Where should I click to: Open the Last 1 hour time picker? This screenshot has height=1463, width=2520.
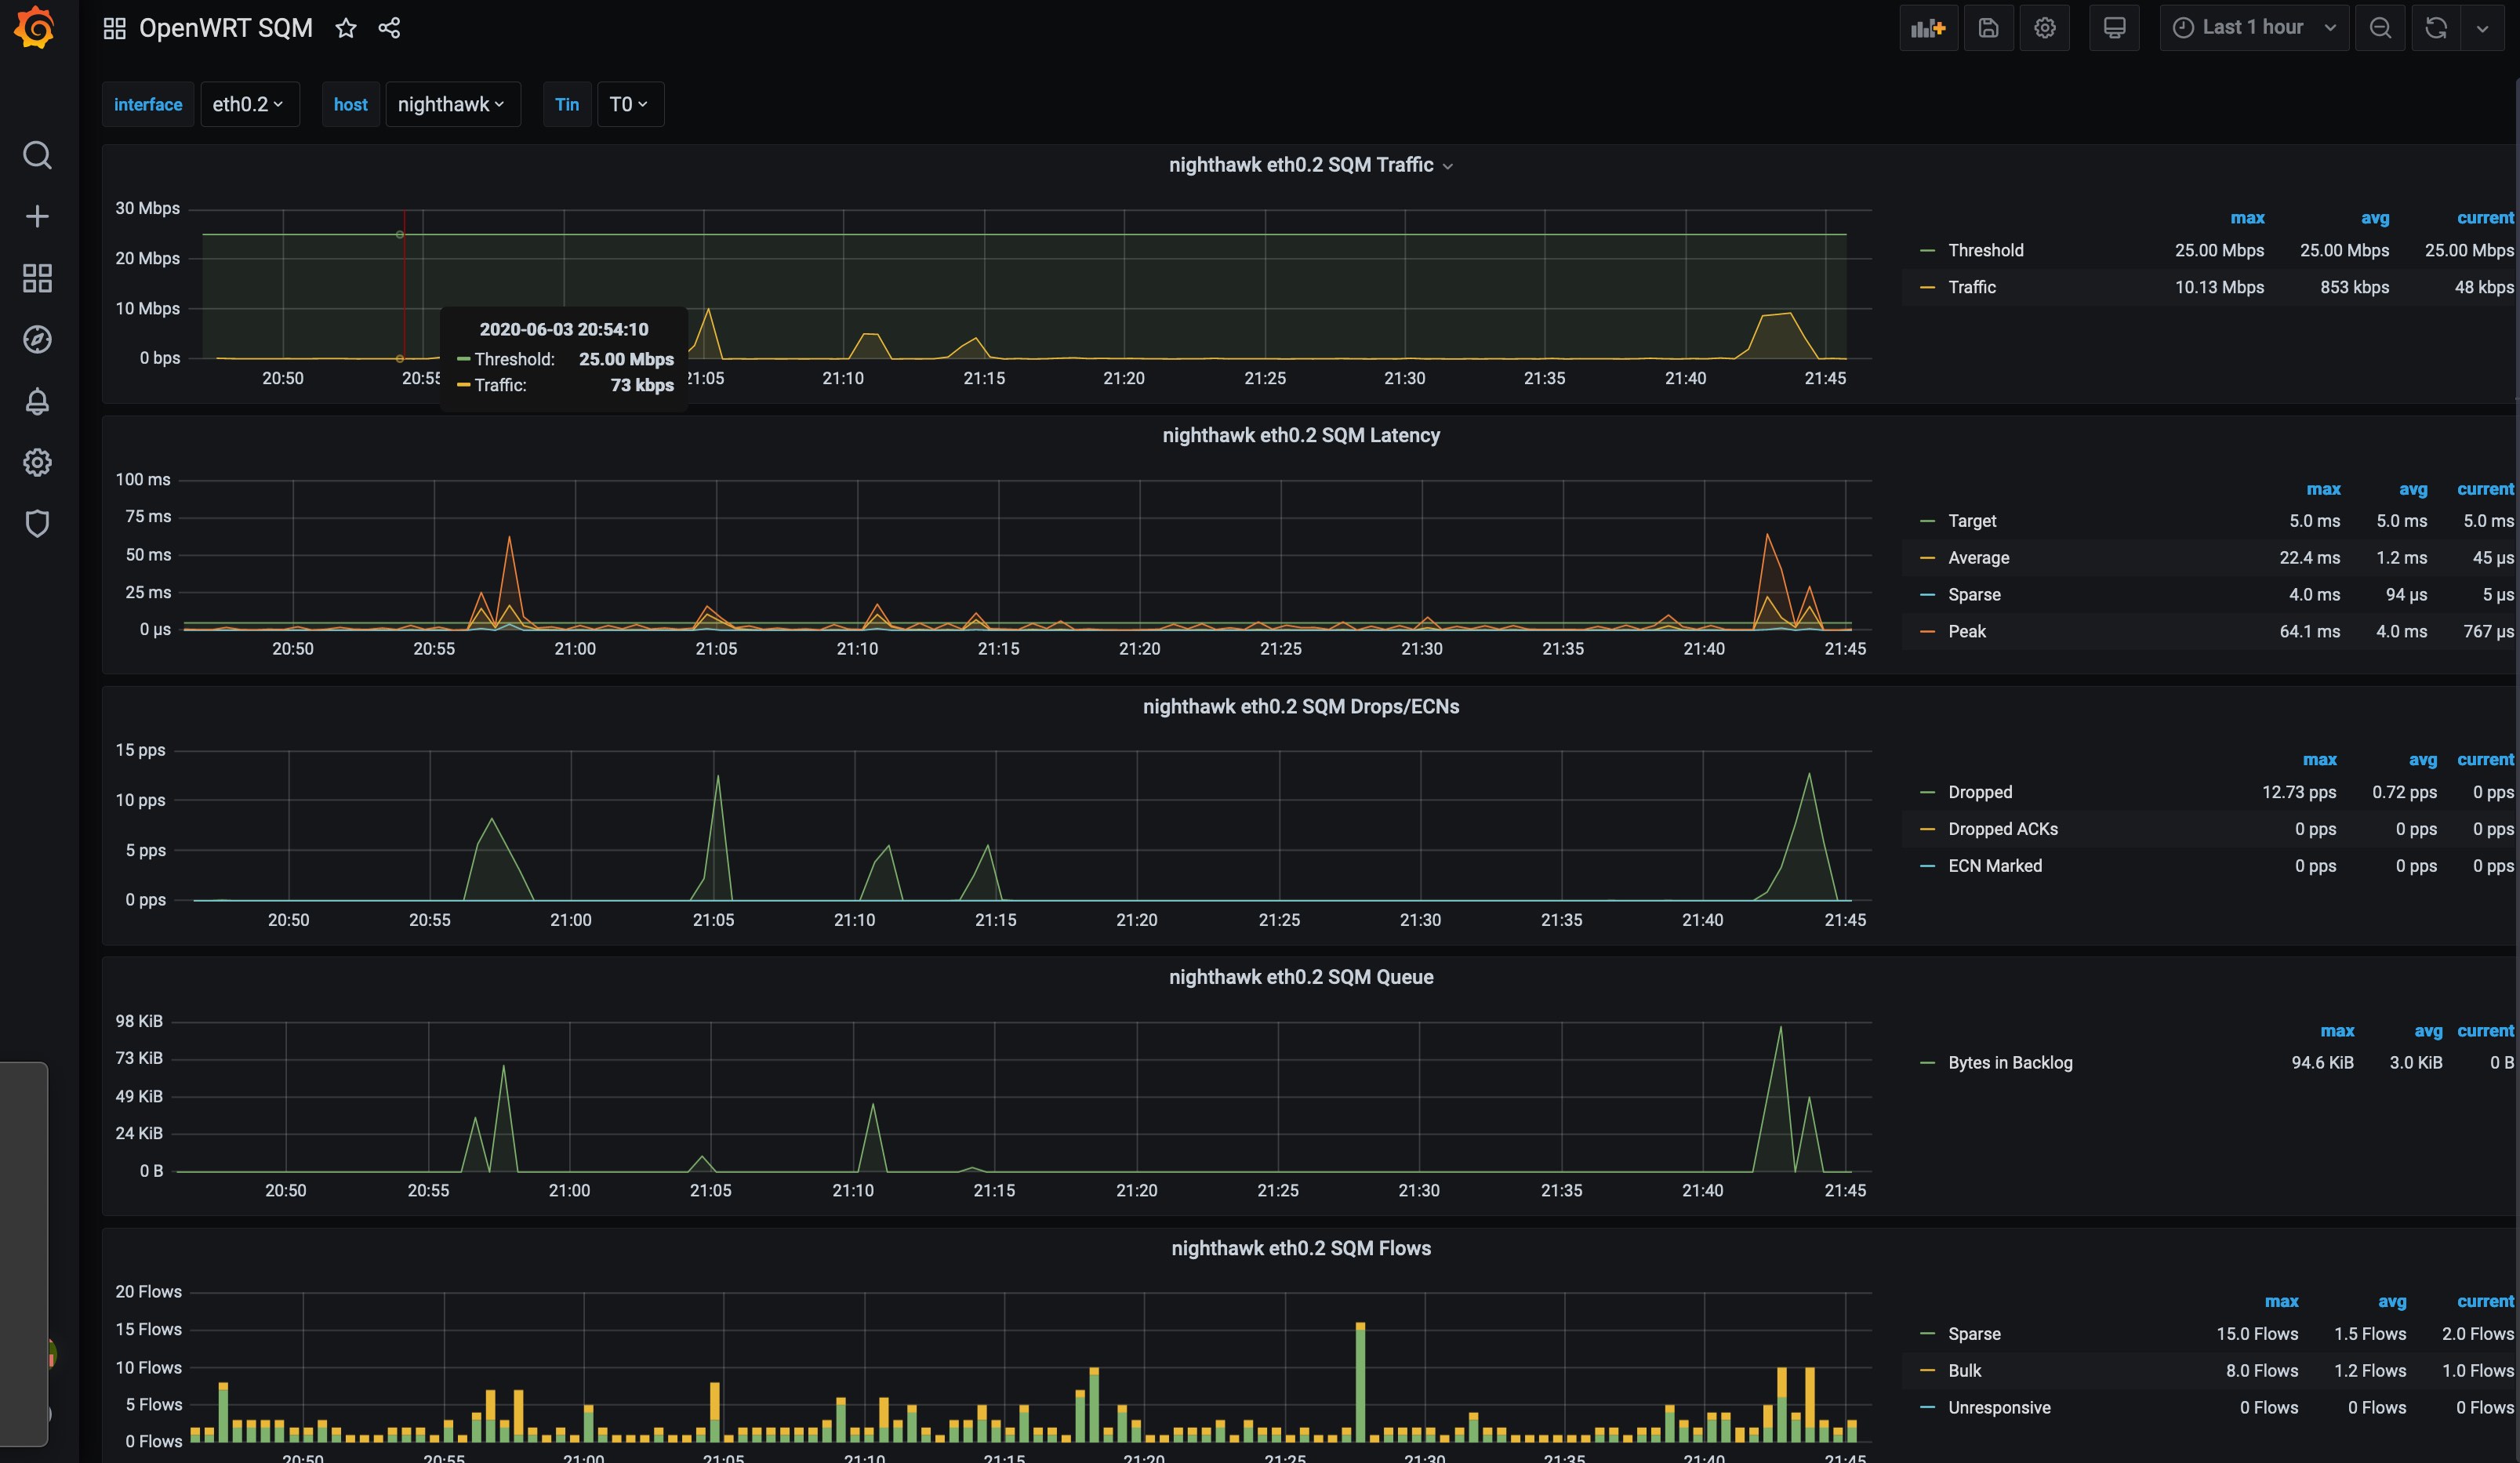(2255, 28)
